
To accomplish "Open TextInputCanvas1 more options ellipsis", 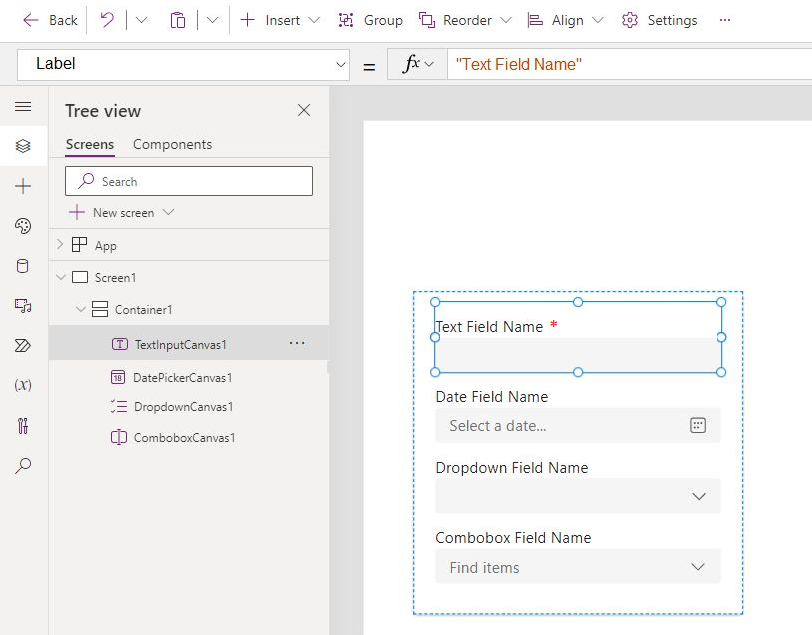I will click(x=297, y=343).
